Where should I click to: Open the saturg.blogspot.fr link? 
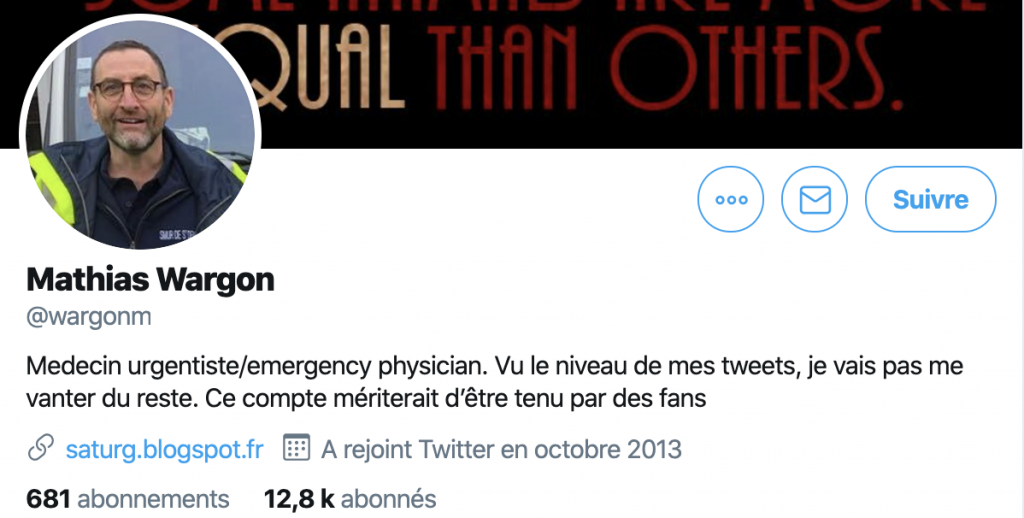165,449
